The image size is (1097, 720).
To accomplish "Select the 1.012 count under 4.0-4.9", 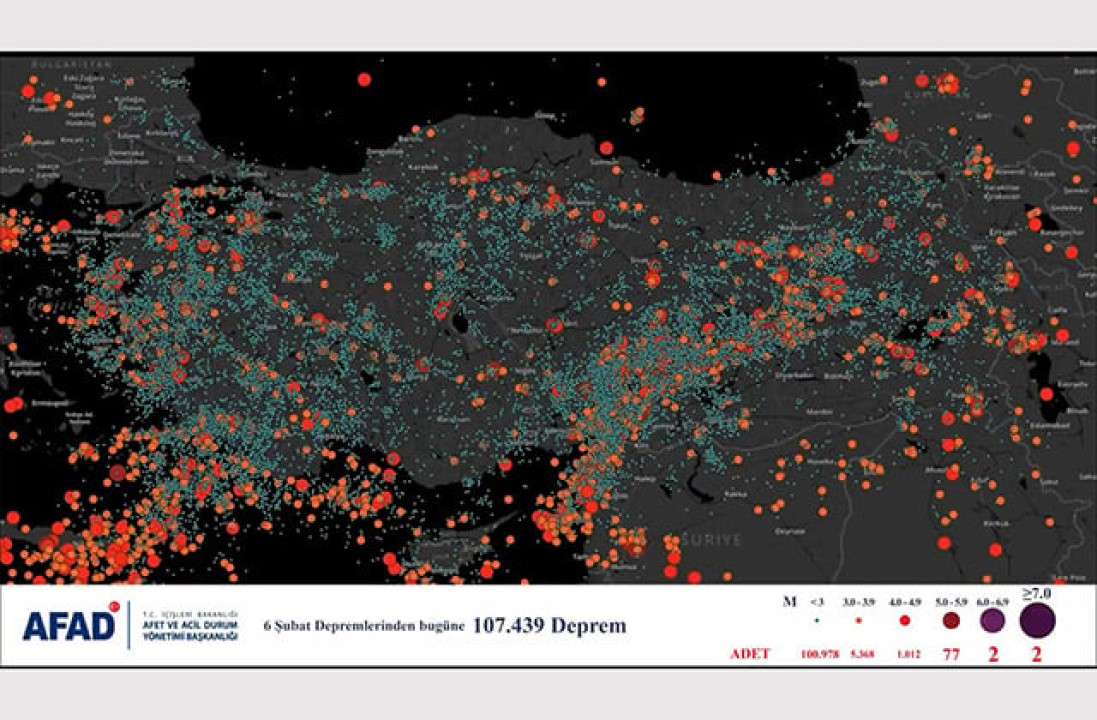I will click(904, 654).
